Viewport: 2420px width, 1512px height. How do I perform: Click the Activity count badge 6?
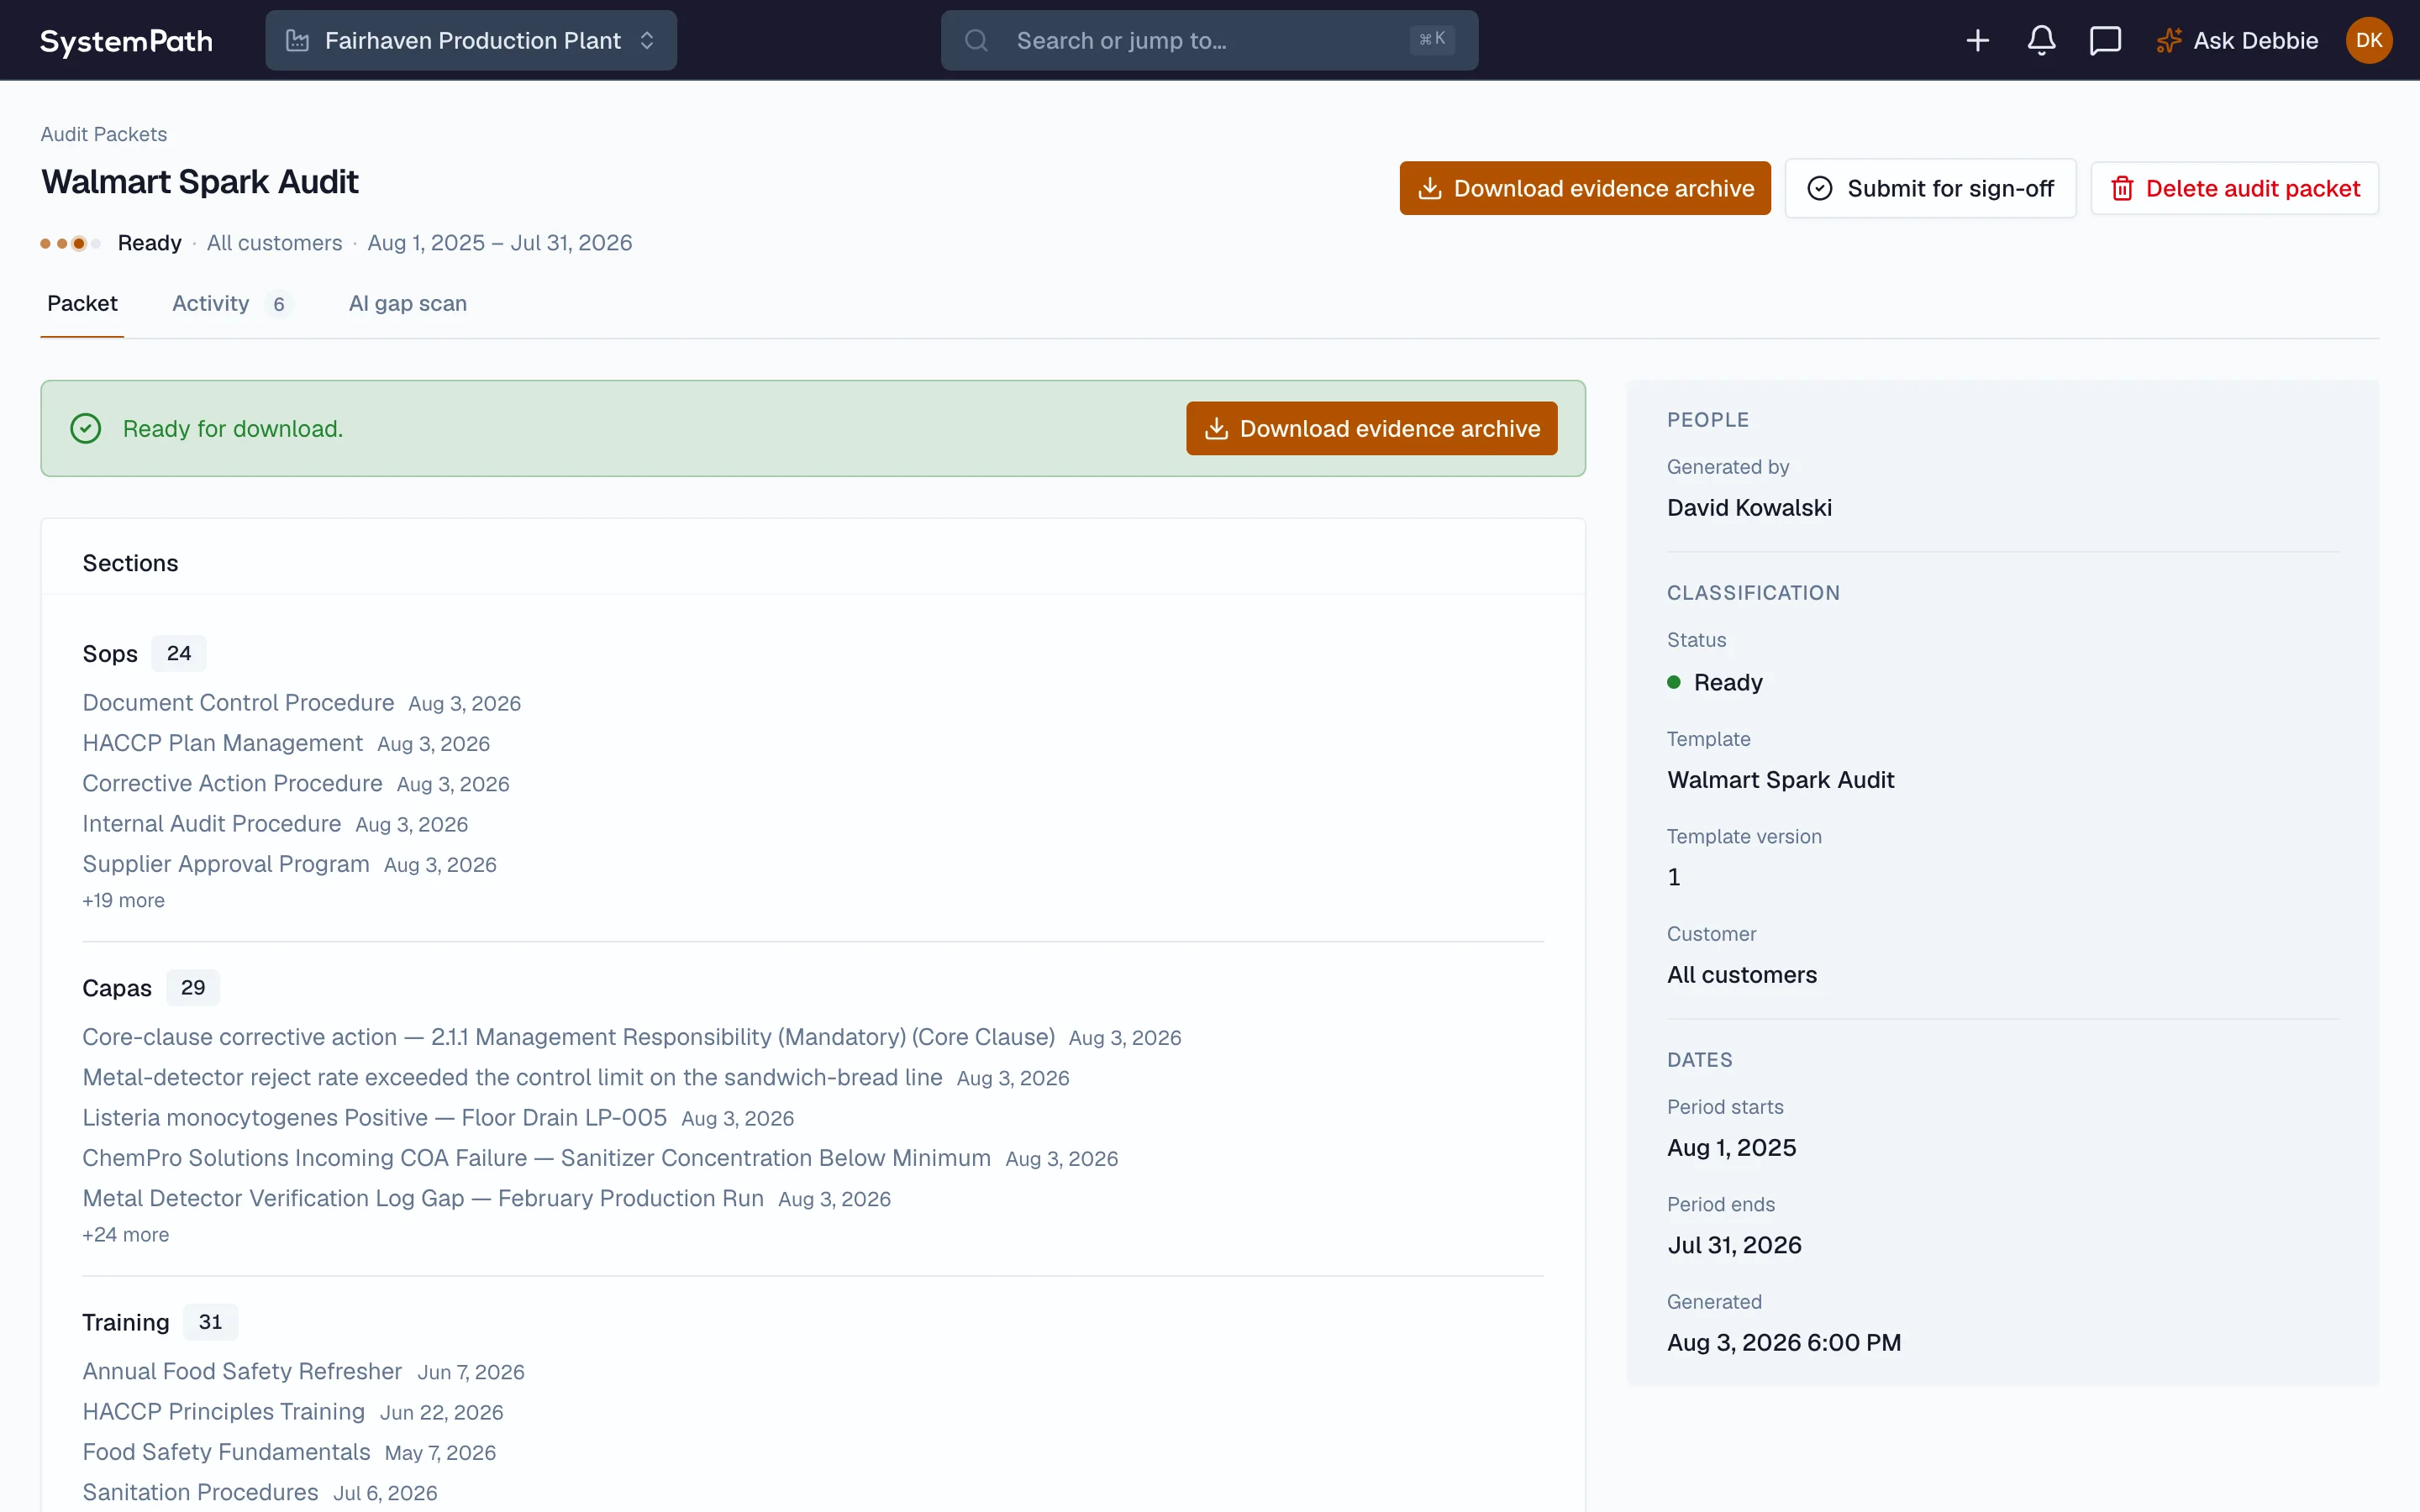[x=279, y=304]
